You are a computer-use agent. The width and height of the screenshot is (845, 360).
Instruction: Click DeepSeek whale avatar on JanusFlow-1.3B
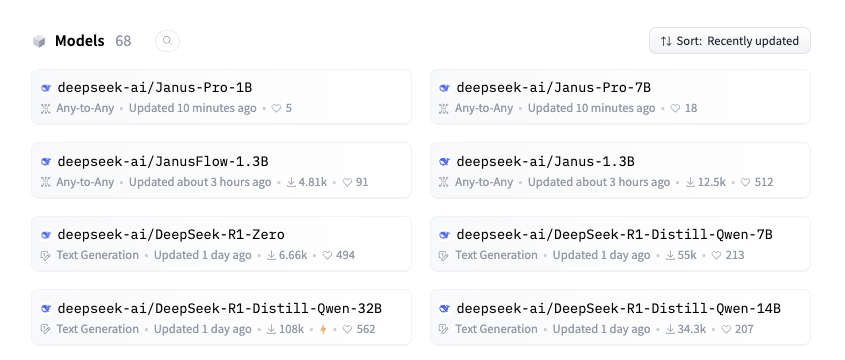point(46,161)
